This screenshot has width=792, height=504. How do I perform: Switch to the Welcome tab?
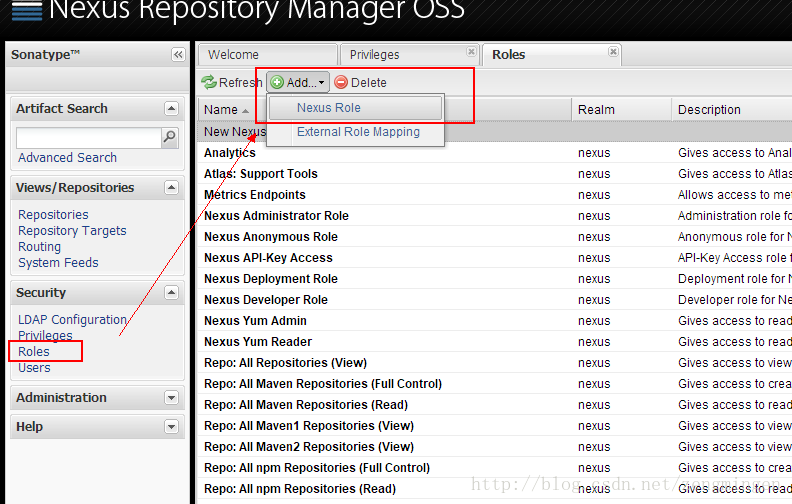[x=268, y=55]
